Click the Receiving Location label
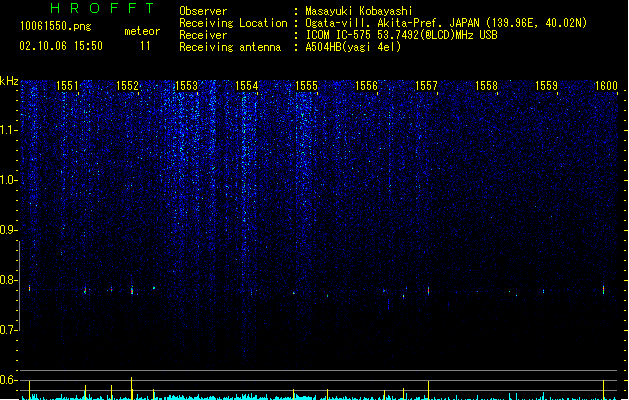The image size is (629, 400). point(233,23)
